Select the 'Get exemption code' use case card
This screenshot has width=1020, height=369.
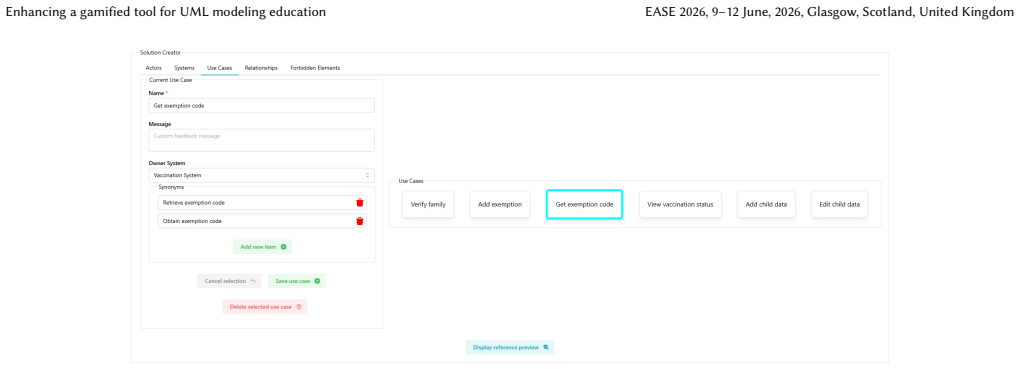point(584,204)
